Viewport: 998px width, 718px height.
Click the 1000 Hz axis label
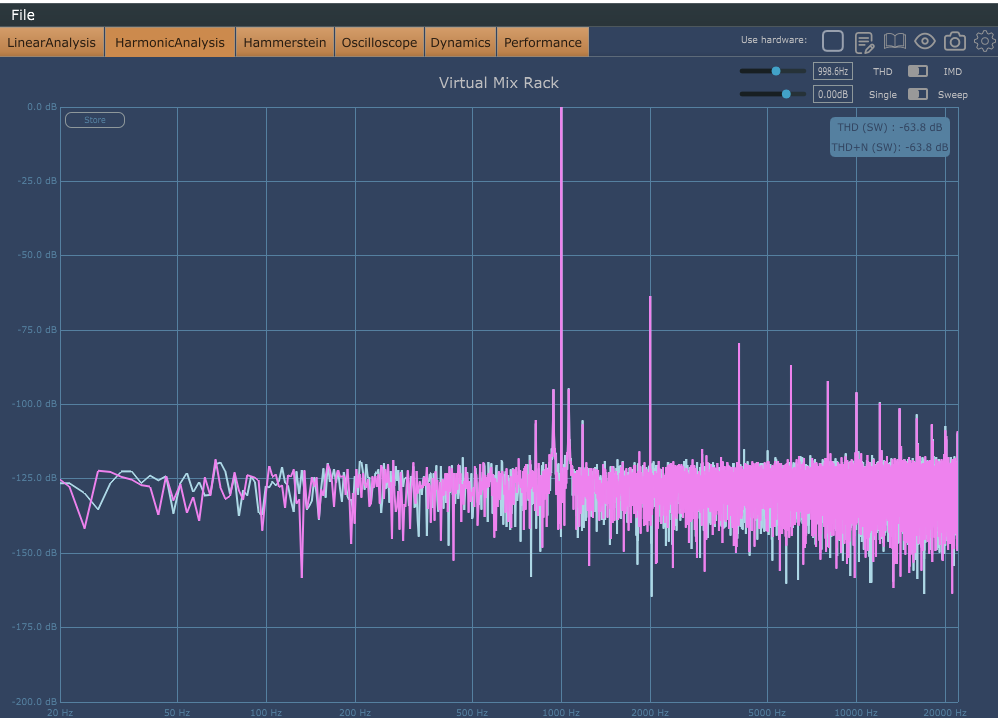[x=561, y=712]
